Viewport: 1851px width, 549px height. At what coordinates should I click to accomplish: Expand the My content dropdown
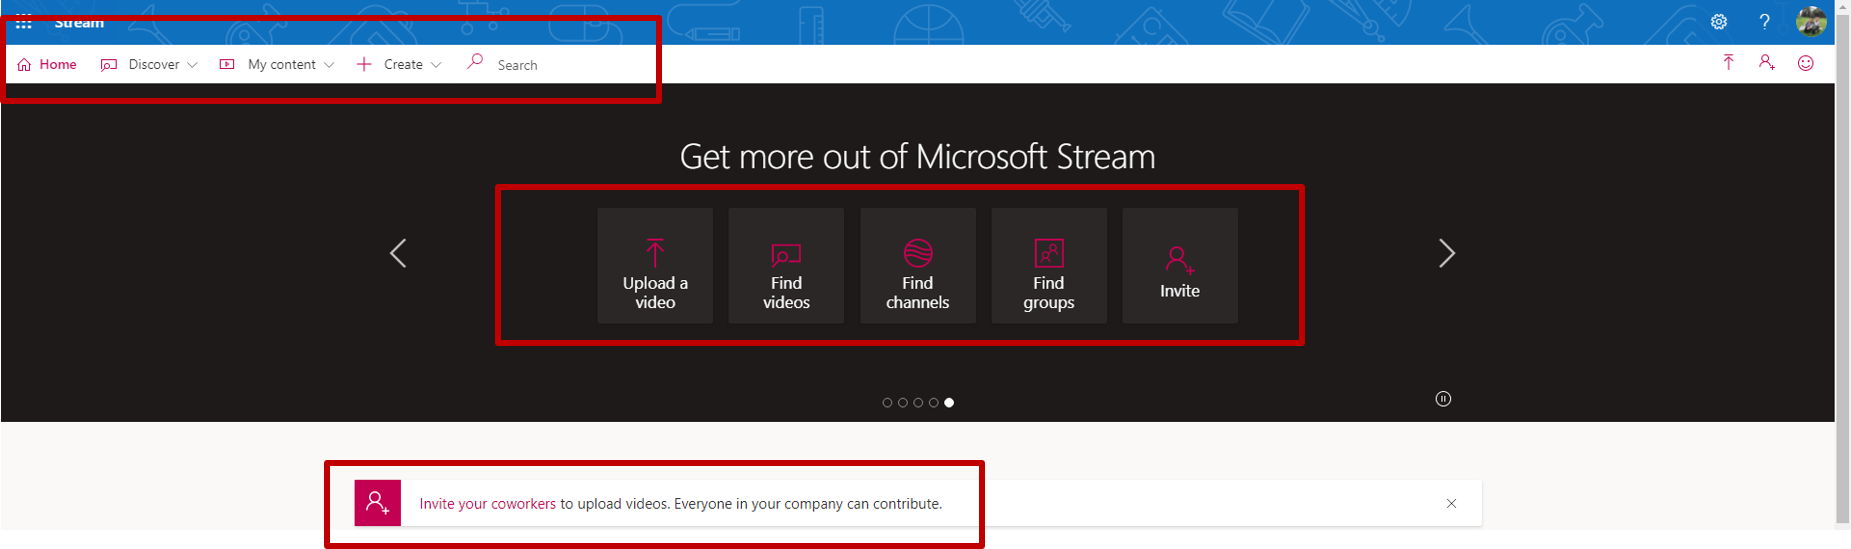coord(278,64)
